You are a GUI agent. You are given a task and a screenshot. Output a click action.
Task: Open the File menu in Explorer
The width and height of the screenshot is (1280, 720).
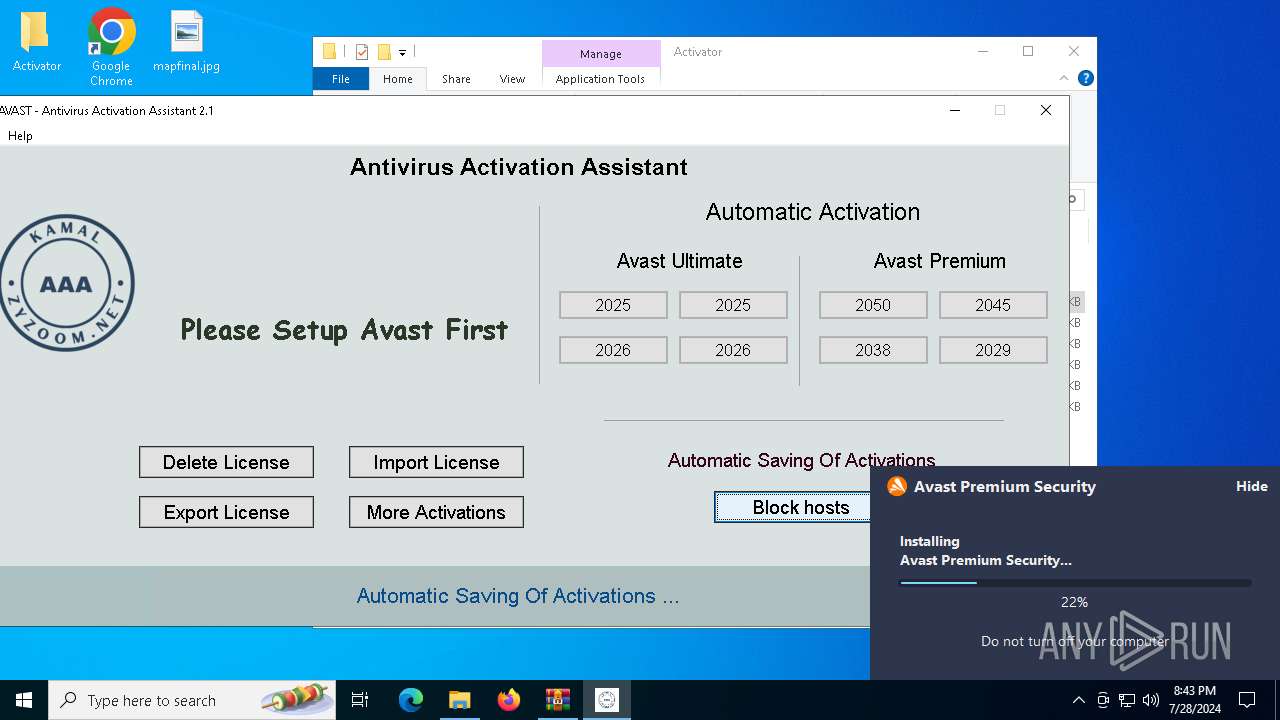pyautogui.click(x=341, y=79)
